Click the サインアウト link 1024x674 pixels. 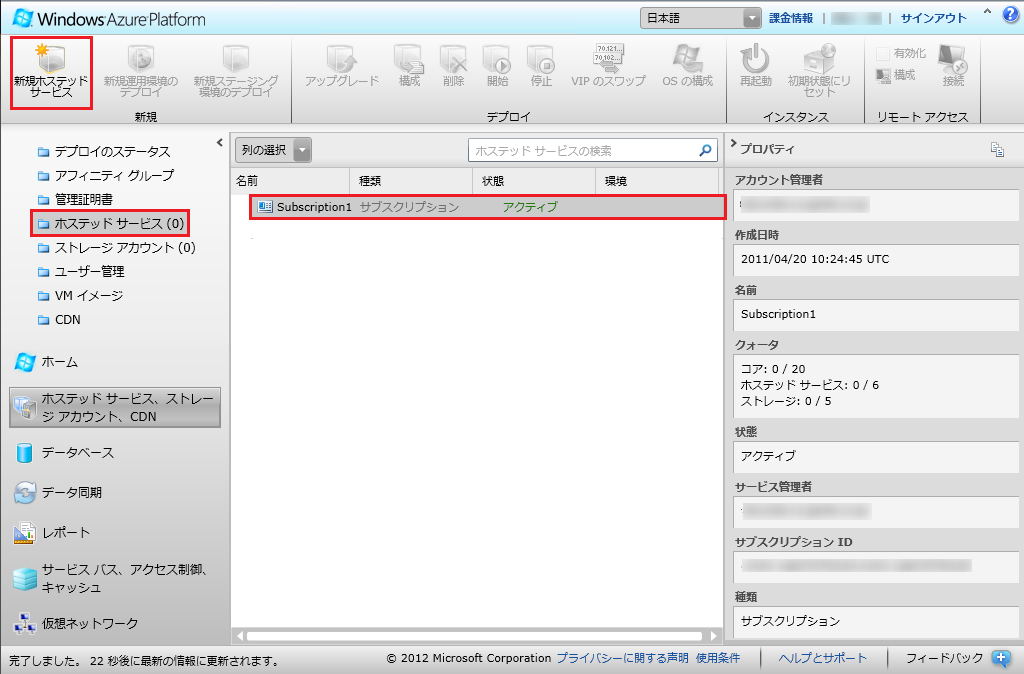(x=933, y=18)
